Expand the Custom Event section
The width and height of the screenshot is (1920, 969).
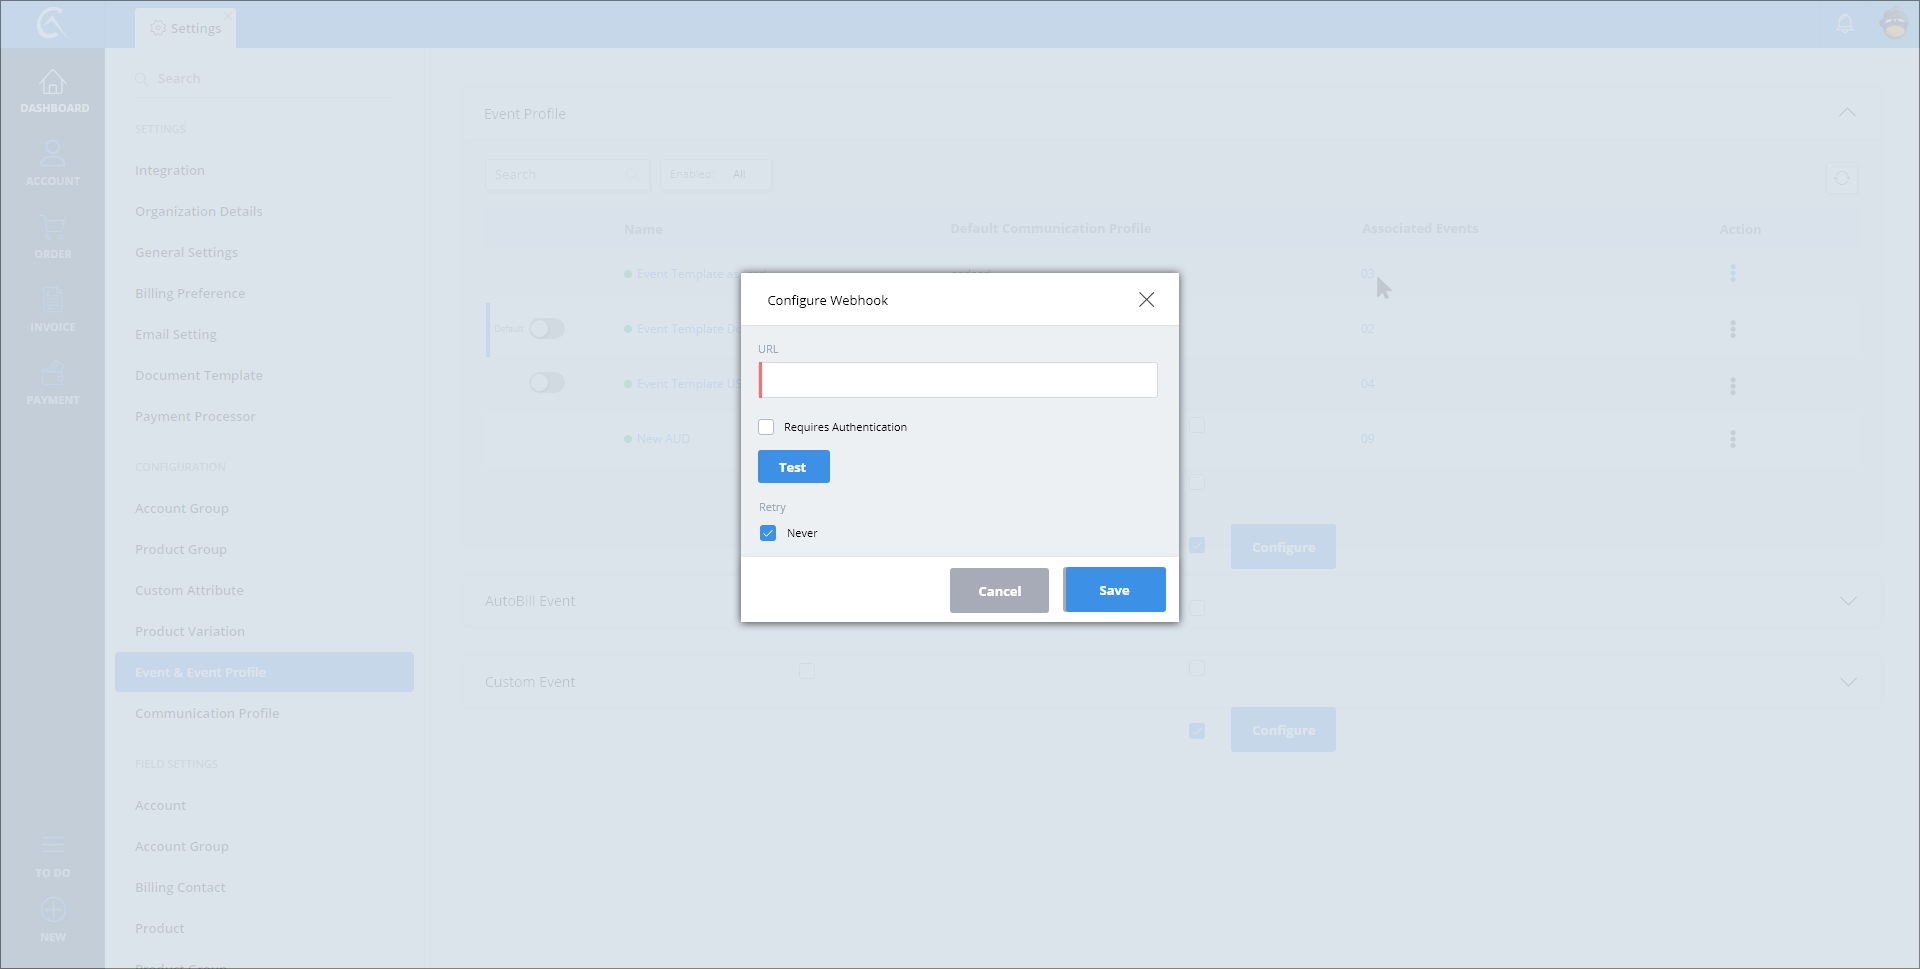pyautogui.click(x=1847, y=682)
